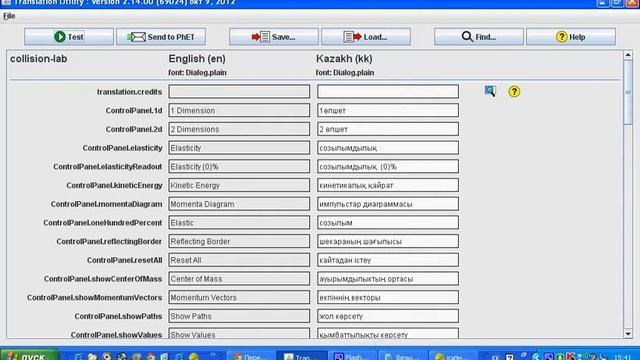The image size is (640, 360).
Task: Click English field 'Reset All'
Action: (x=239, y=260)
